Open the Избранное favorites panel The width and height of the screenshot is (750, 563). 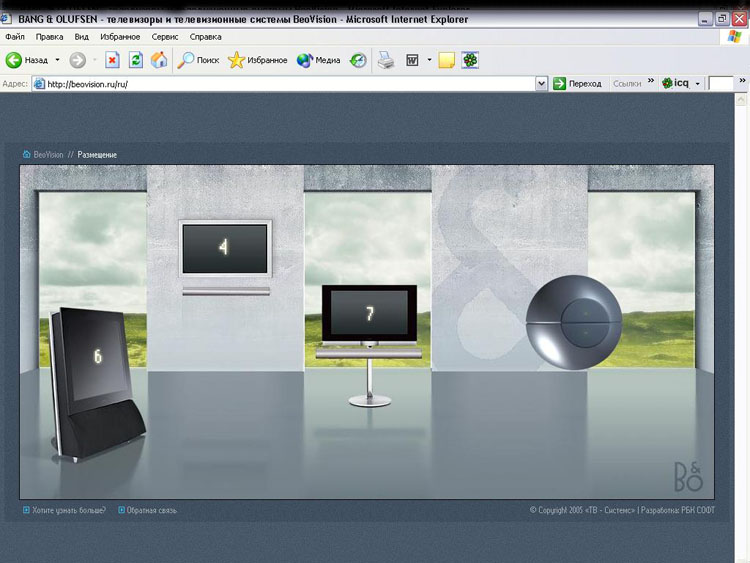(x=258, y=60)
